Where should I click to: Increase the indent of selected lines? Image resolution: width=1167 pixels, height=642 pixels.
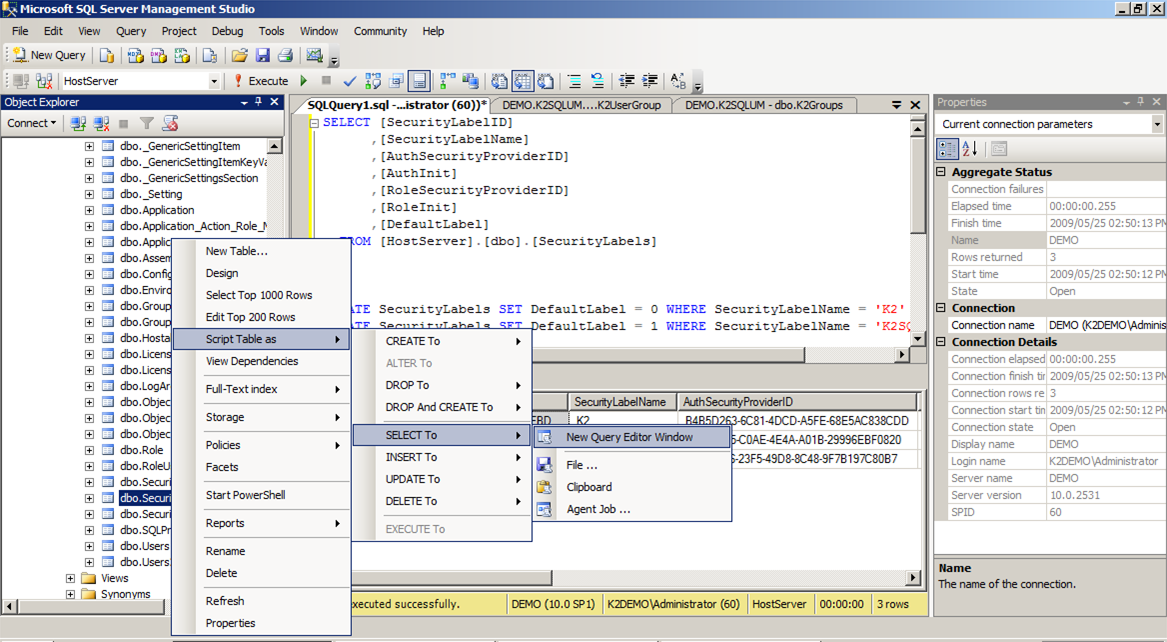click(650, 80)
